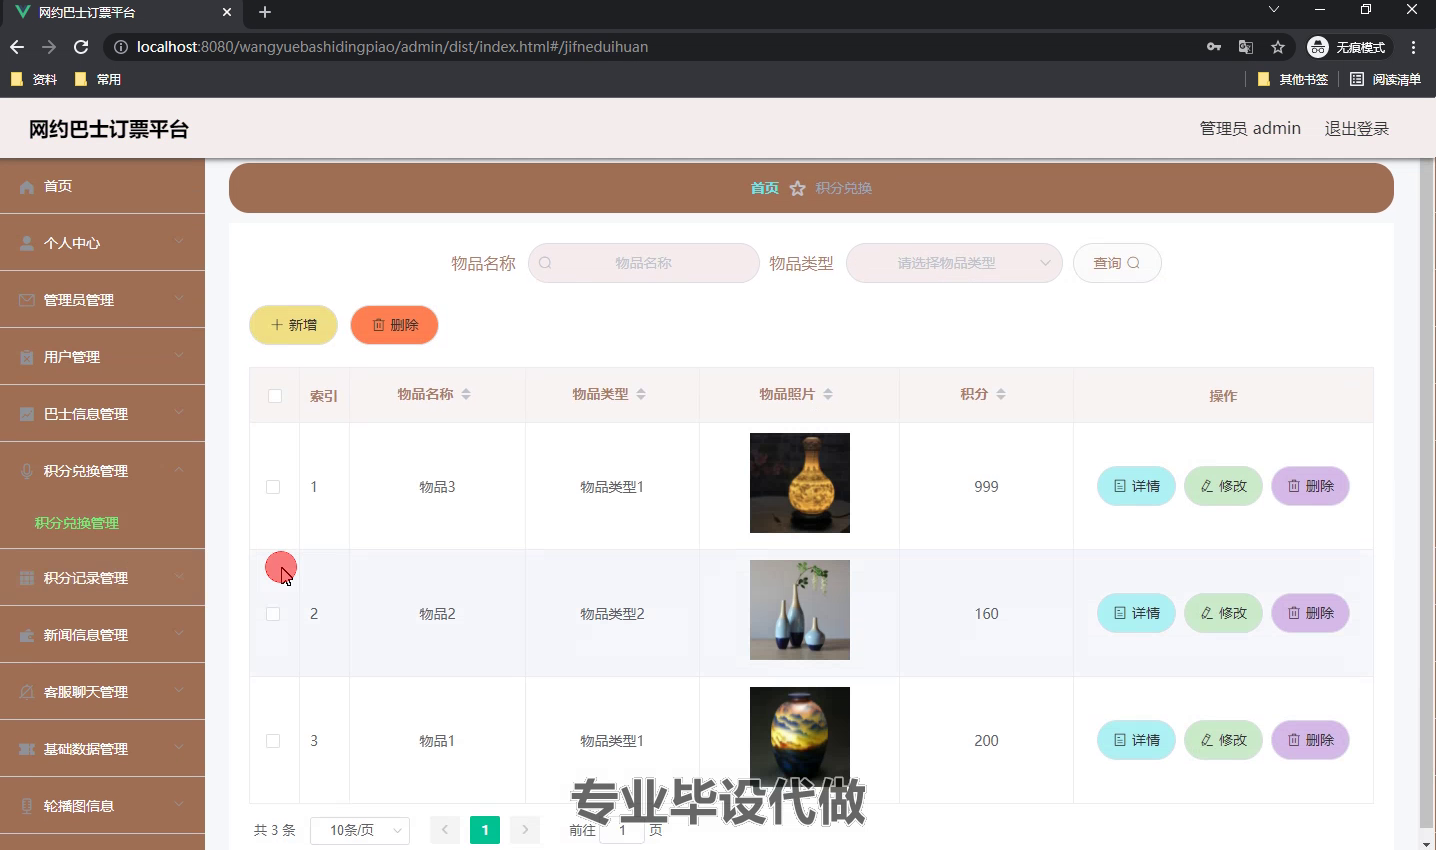Click the orange 删除 batch button

point(394,325)
